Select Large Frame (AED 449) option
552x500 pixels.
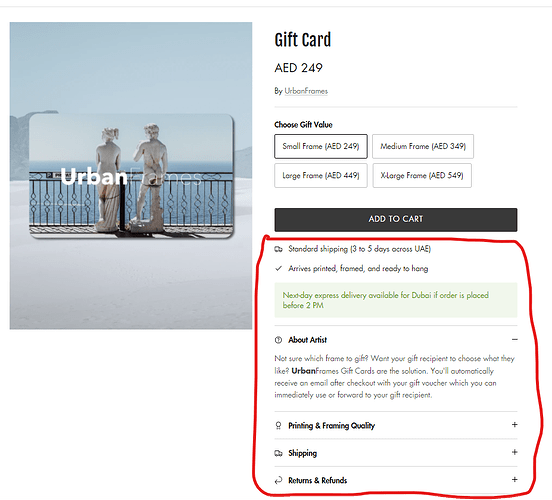point(321,175)
